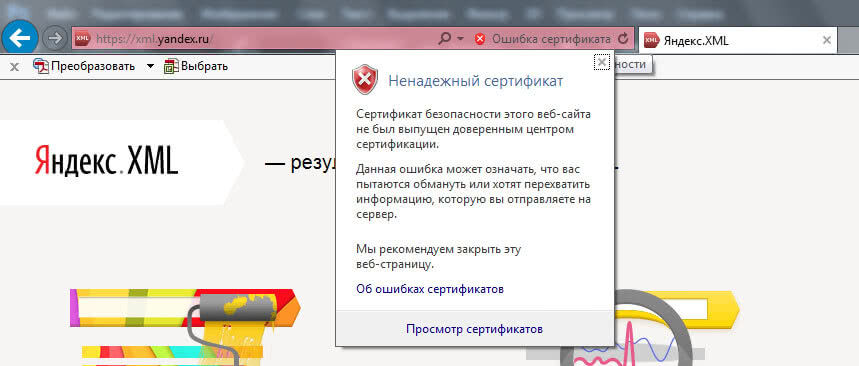Click the XML site icon in address bar
The image size is (859, 366).
click(82, 39)
